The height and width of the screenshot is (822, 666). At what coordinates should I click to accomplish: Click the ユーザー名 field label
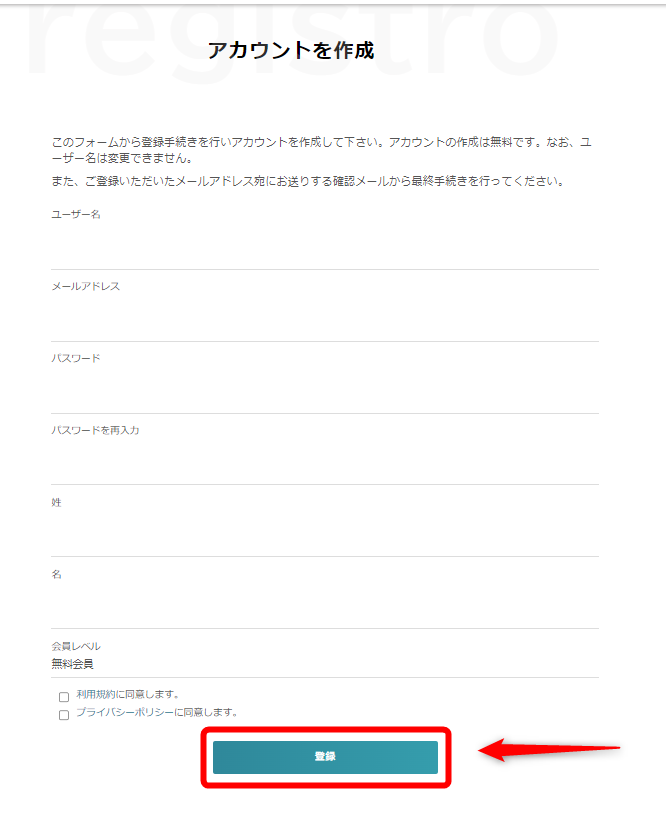pyautogui.click(x=76, y=214)
